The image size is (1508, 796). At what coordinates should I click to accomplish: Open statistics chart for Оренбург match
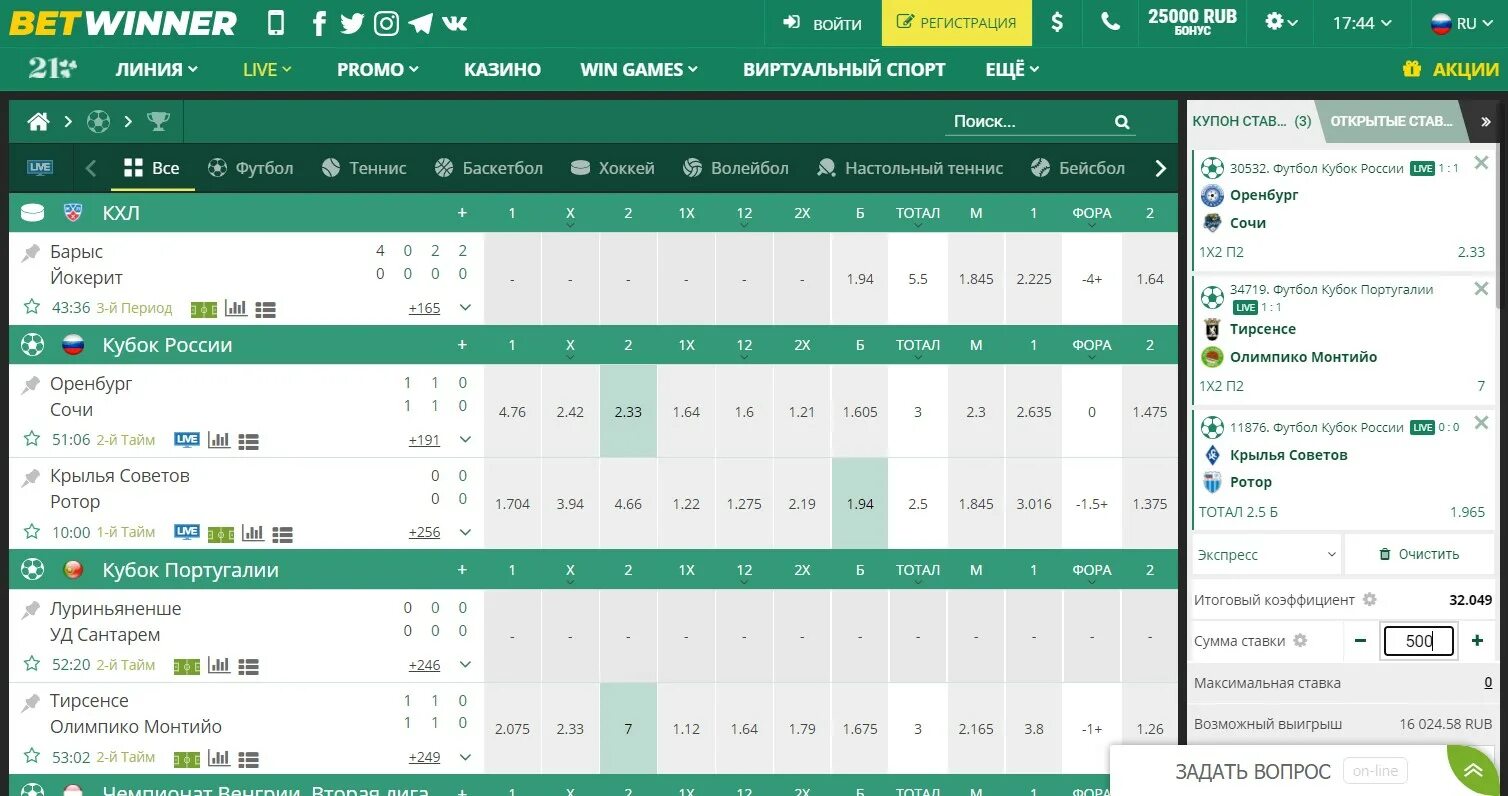click(218, 440)
